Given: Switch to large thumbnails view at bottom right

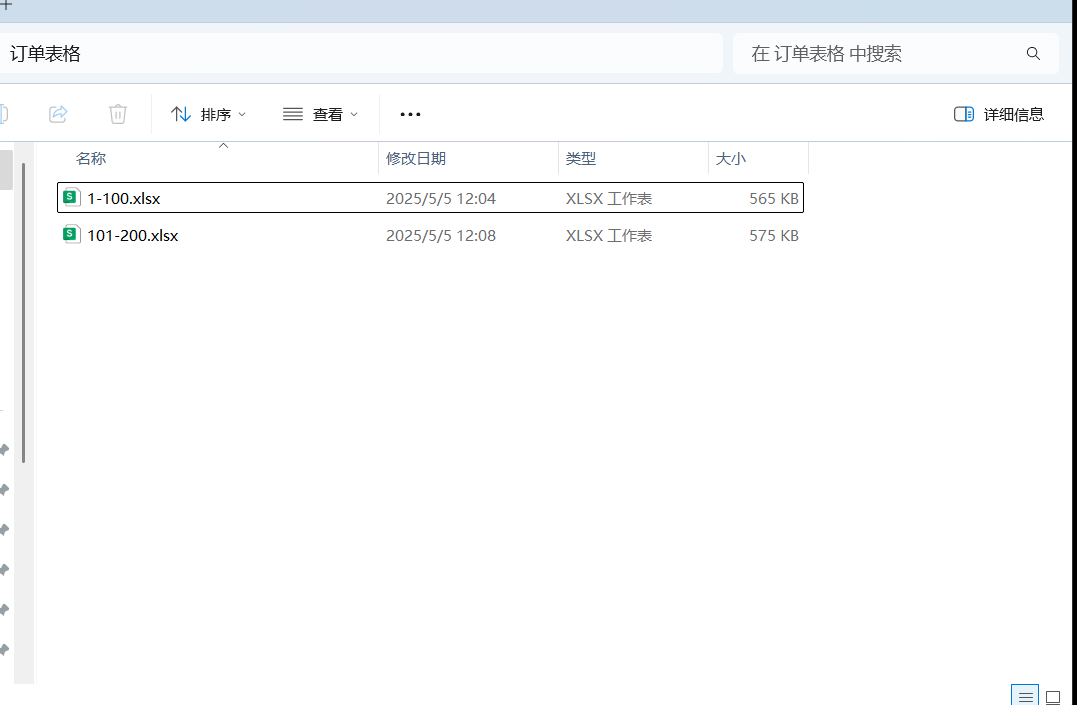Looking at the screenshot, I should coord(1052,696).
